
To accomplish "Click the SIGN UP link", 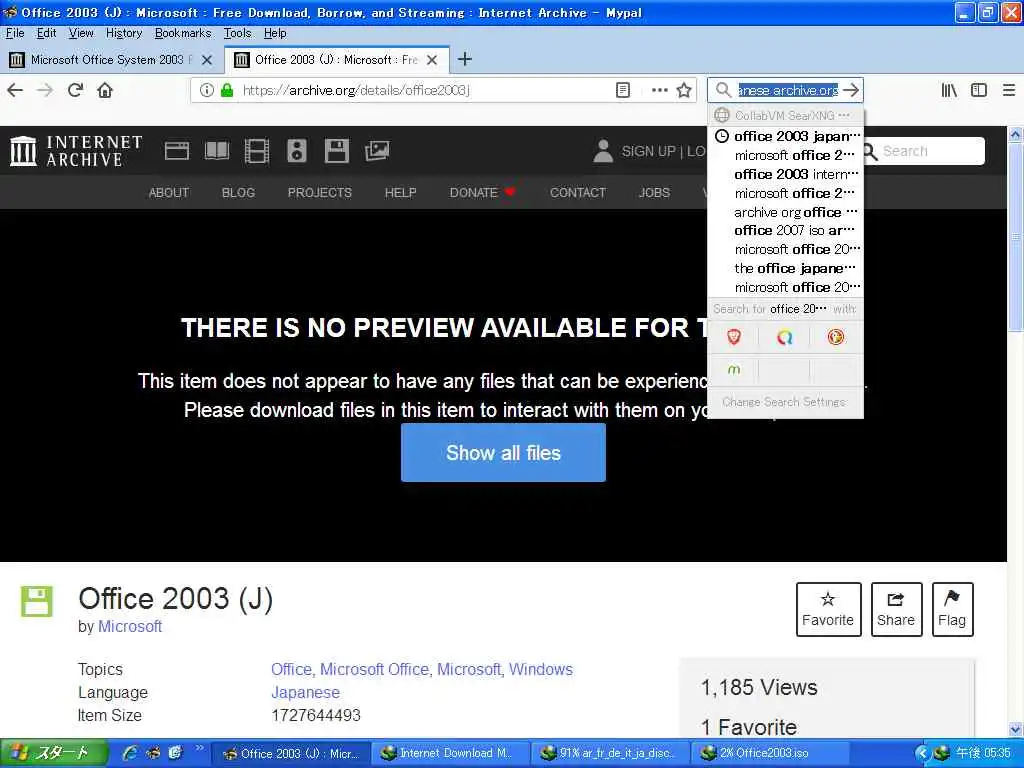I will click(647, 151).
